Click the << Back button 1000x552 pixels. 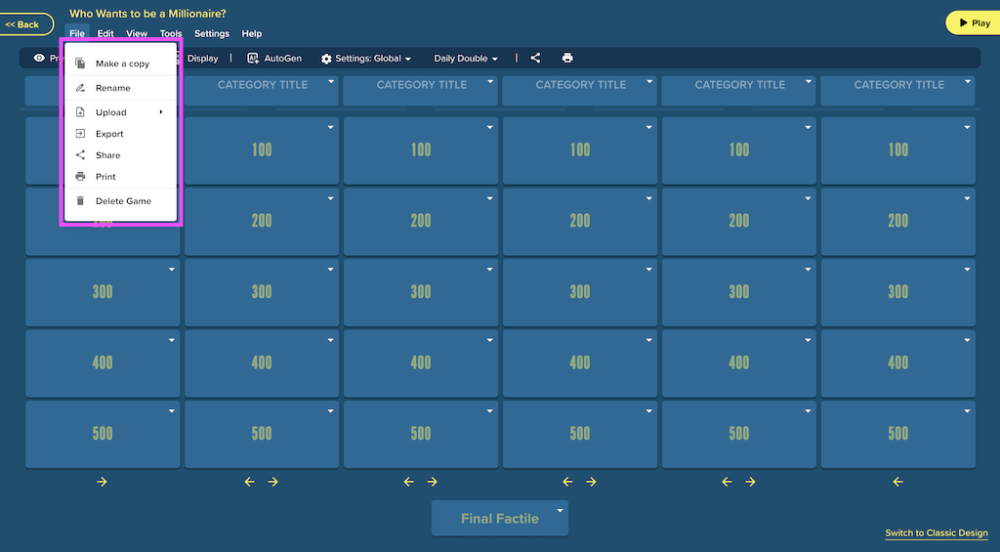pos(26,24)
